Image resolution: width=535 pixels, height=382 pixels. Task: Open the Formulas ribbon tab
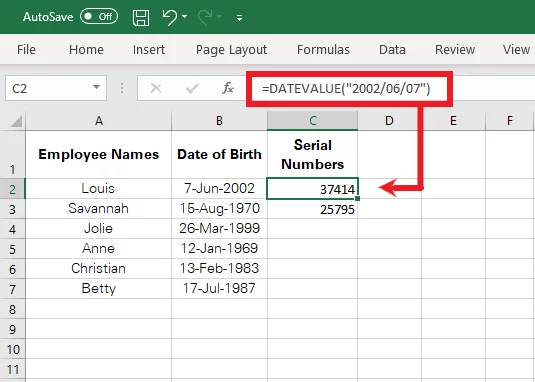(x=323, y=50)
